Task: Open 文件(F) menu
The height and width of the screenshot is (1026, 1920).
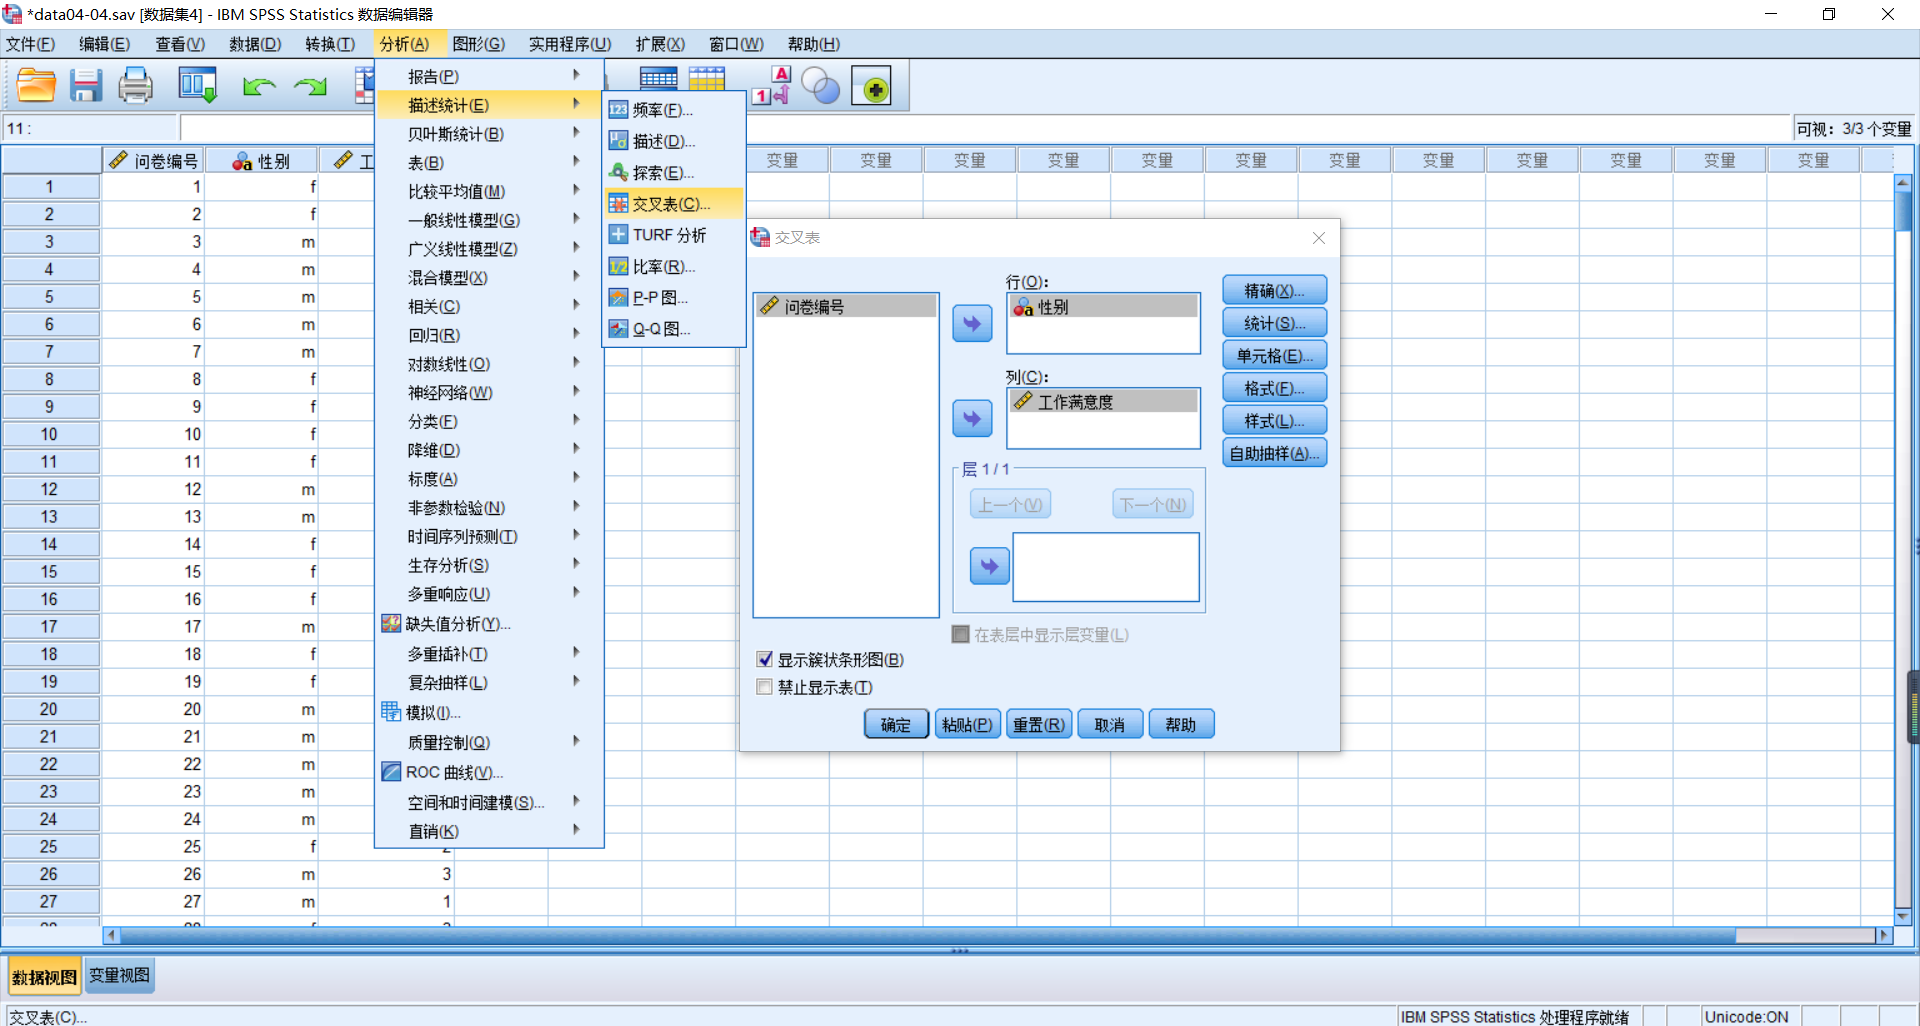Action: pyautogui.click(x=30, y=44)
